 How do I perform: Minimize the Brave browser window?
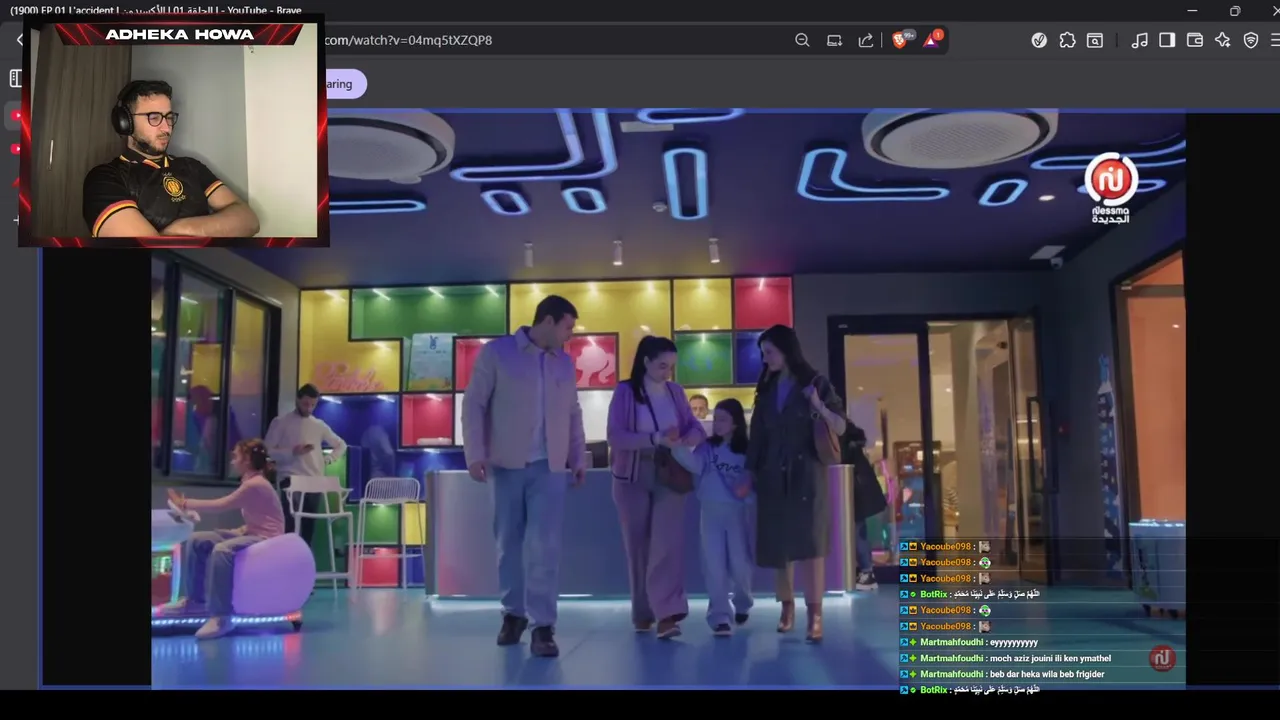(x=1192, y=11)
